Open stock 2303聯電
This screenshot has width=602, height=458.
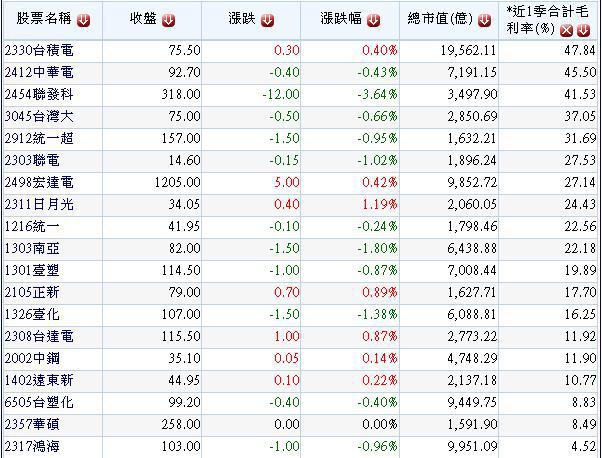coord(32,160)
